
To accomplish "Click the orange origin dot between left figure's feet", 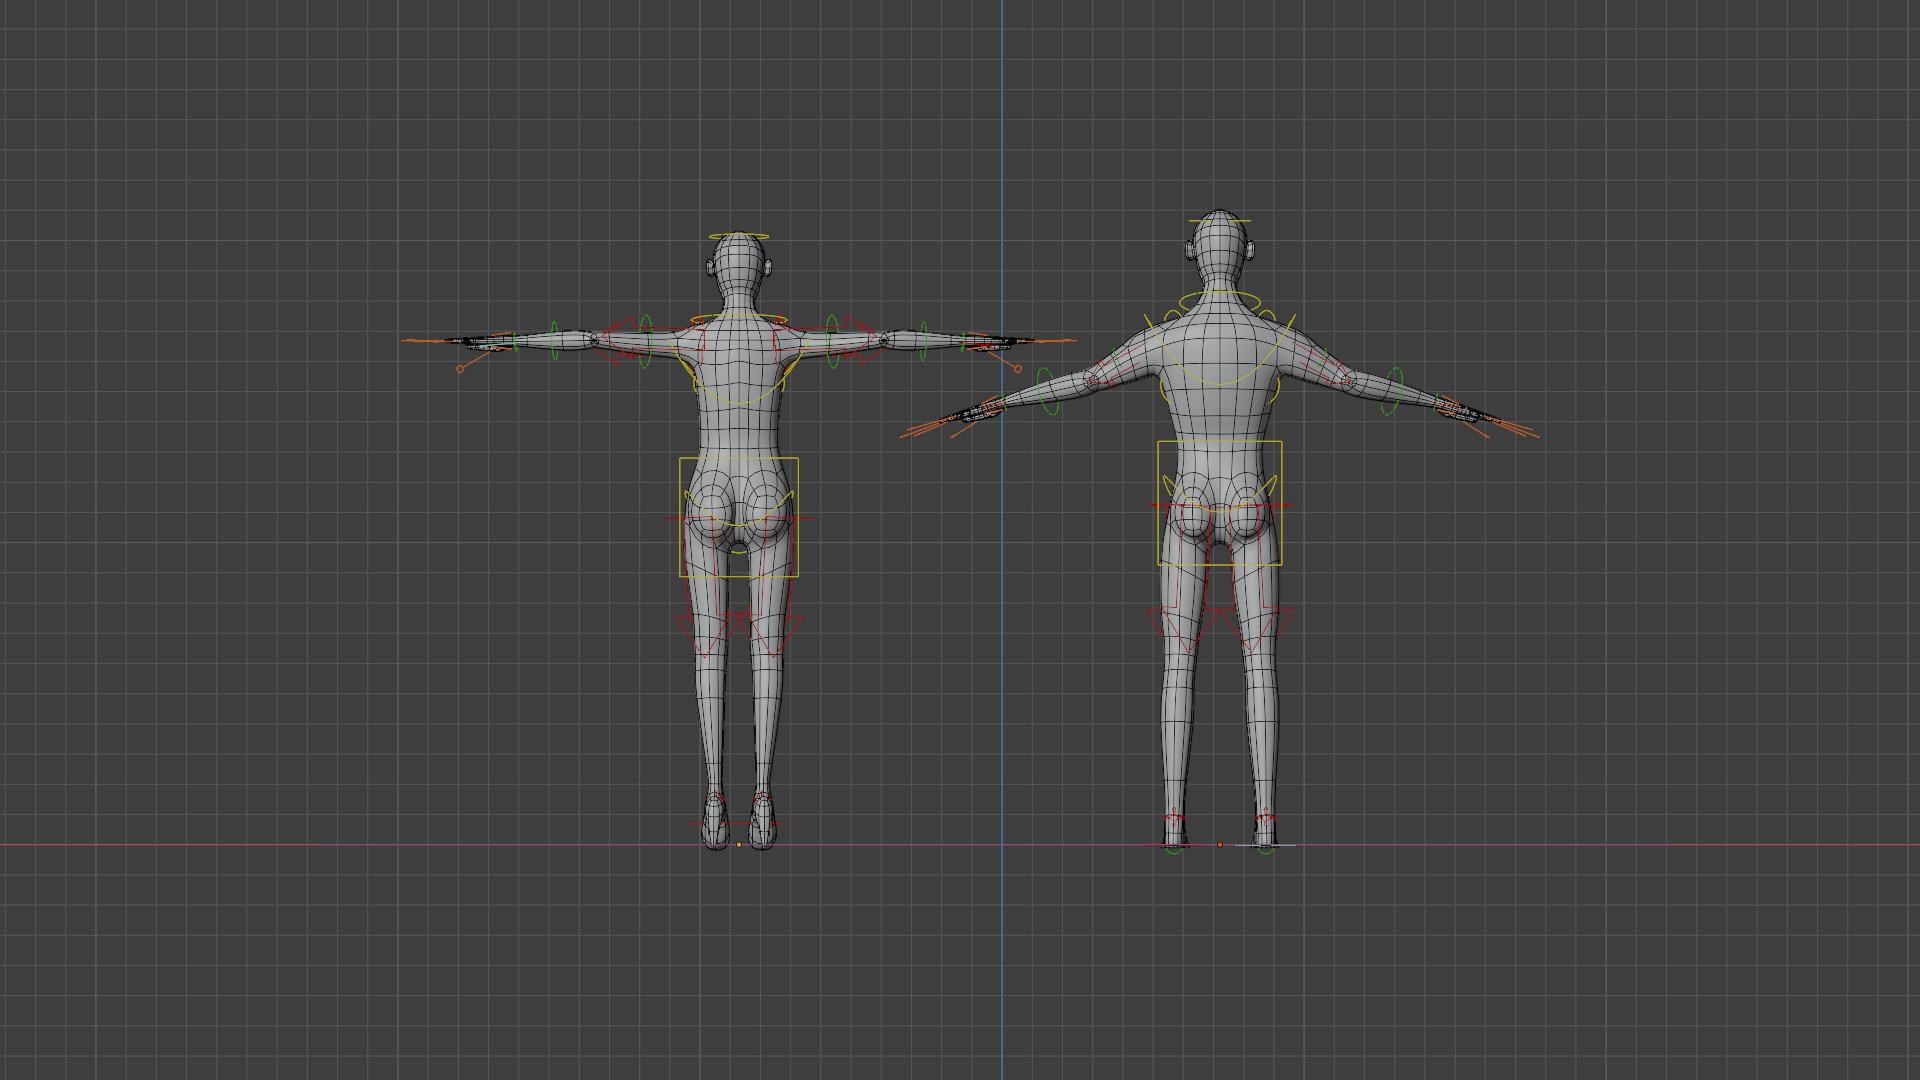I will coord(739,845).
